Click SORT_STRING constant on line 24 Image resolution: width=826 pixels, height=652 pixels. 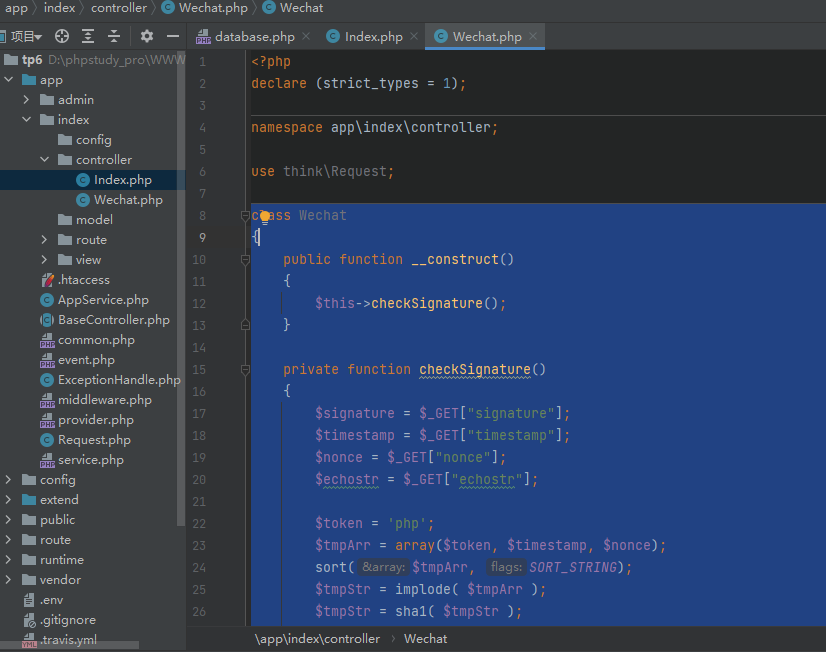[x=573, y=567]
